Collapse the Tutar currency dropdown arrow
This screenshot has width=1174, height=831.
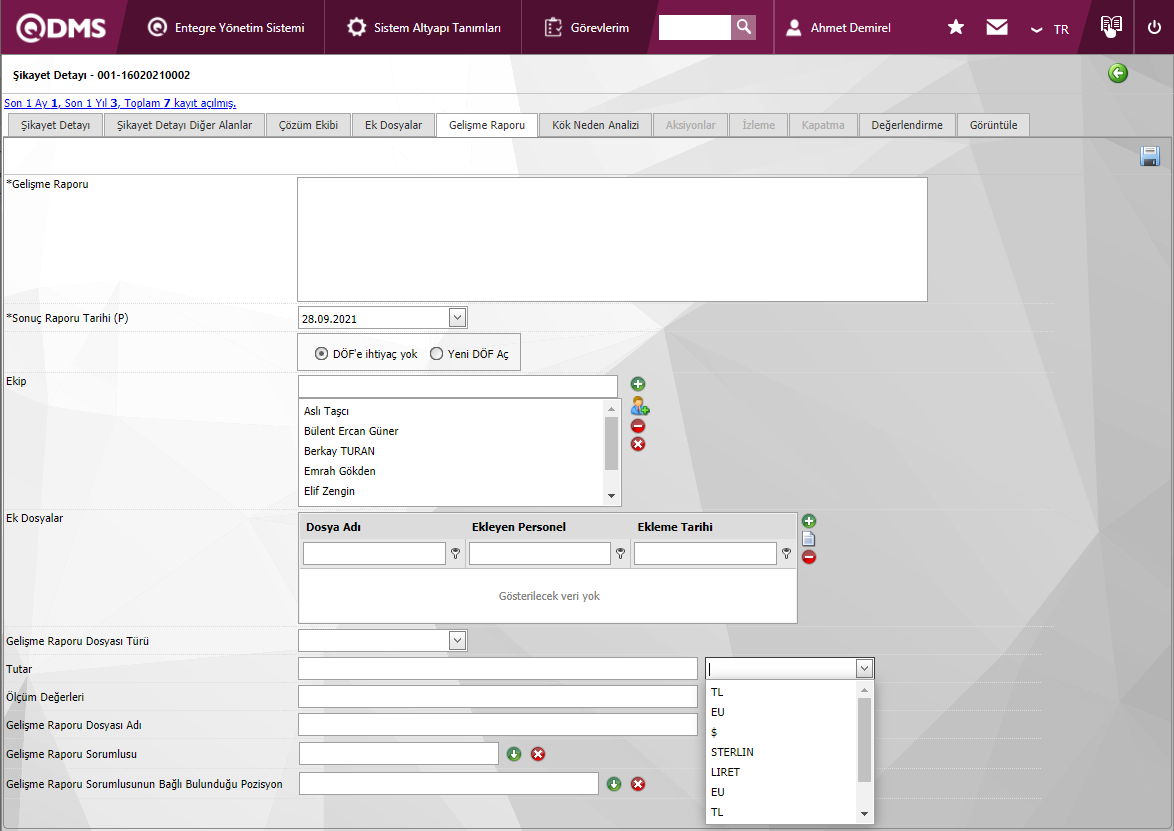tap(864, 668)
